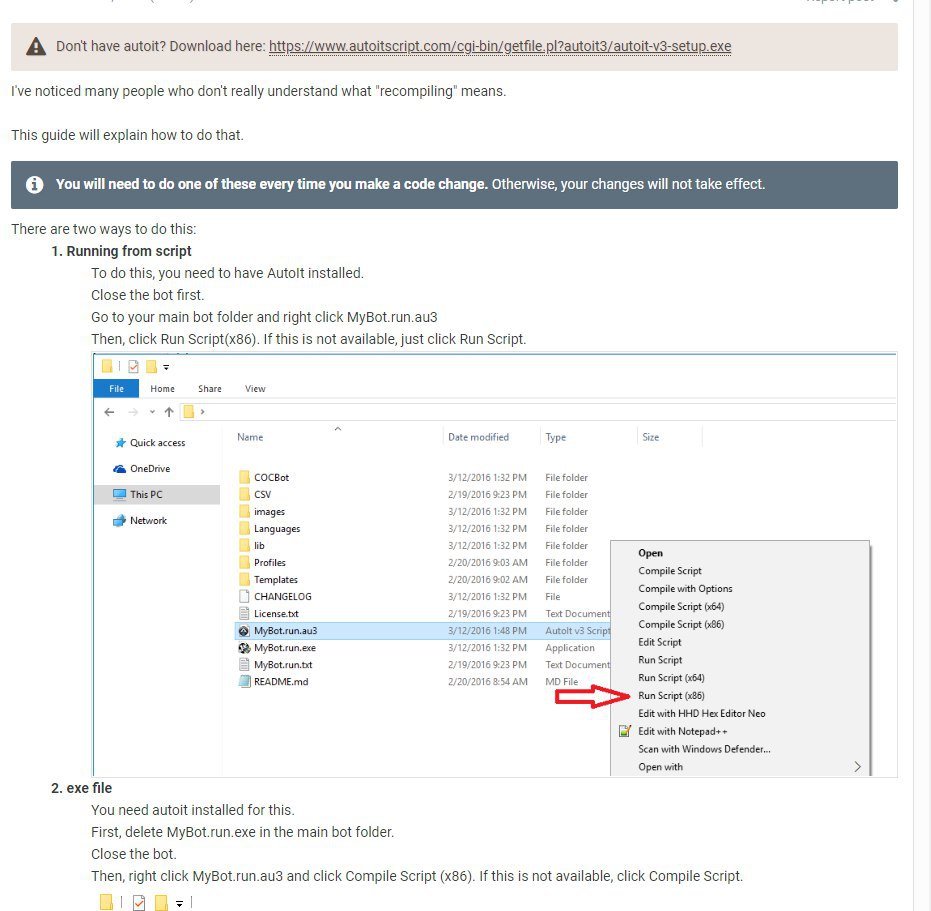
Task: Select the CSV folder
Action: 262,495
